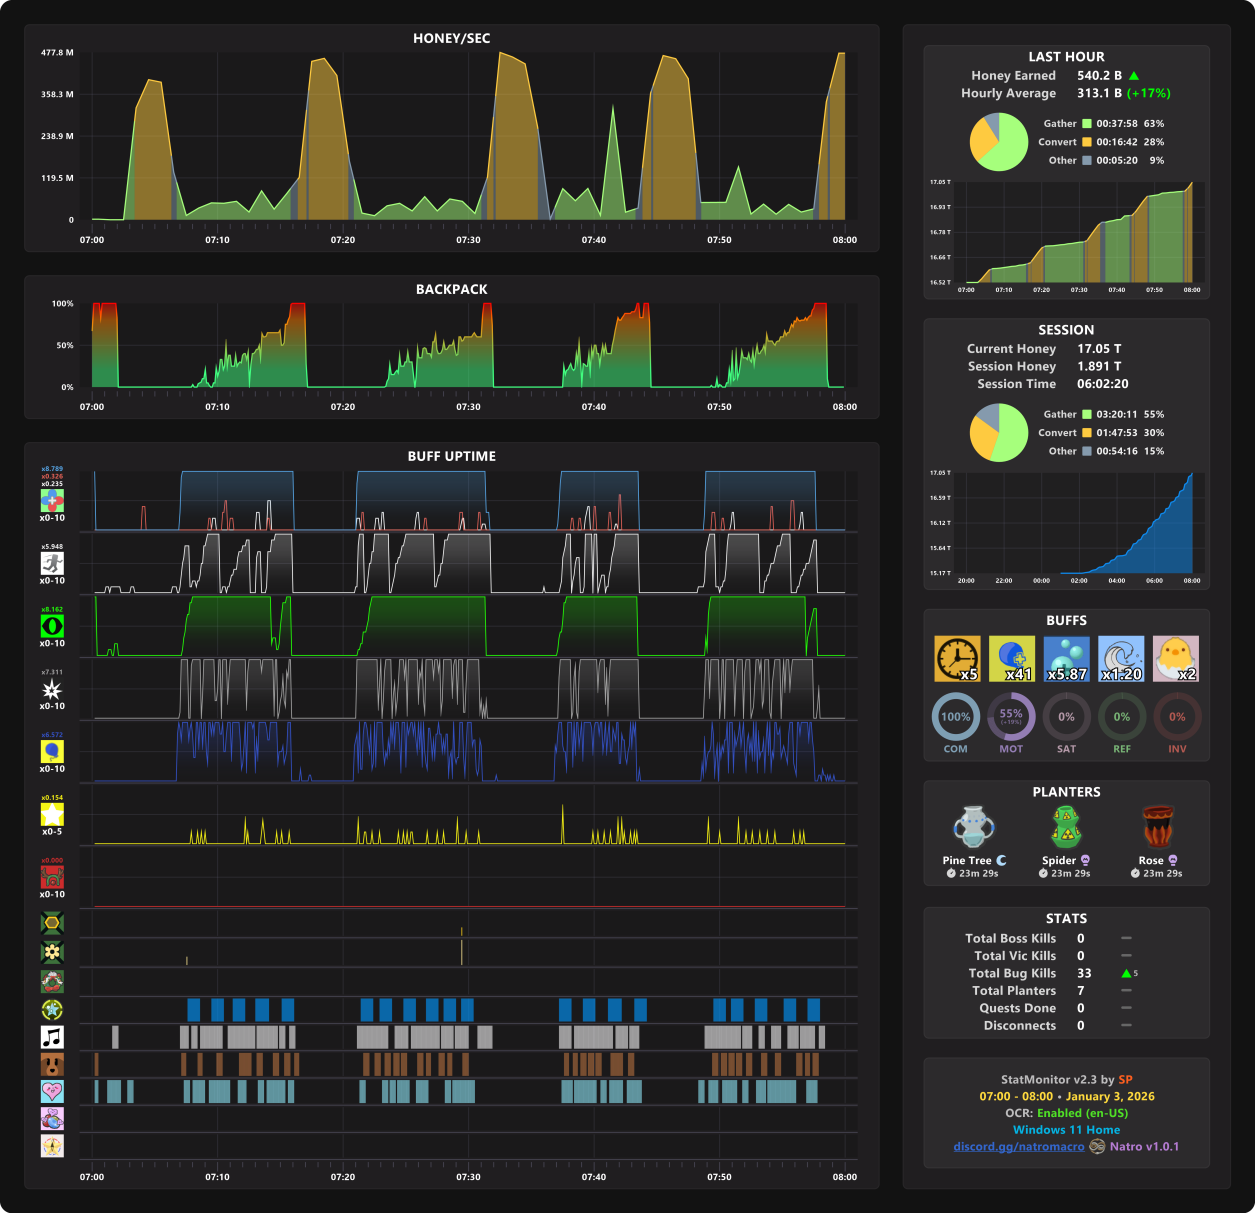Click the running figure haste icon
1255x1213 pixels.
point(52,563)
